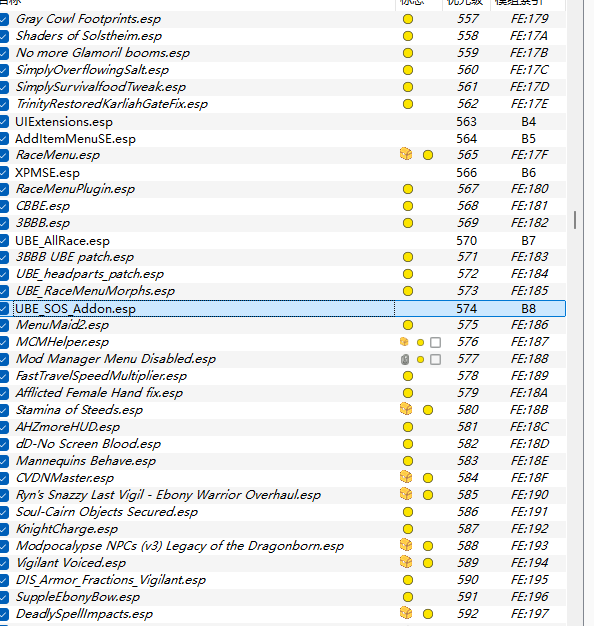Select DeadlySpellImpacts.esp plugin name
Image resolution: width=594 pixels, height=626 pixels.
pyautogui.click(x=84, y=614)
